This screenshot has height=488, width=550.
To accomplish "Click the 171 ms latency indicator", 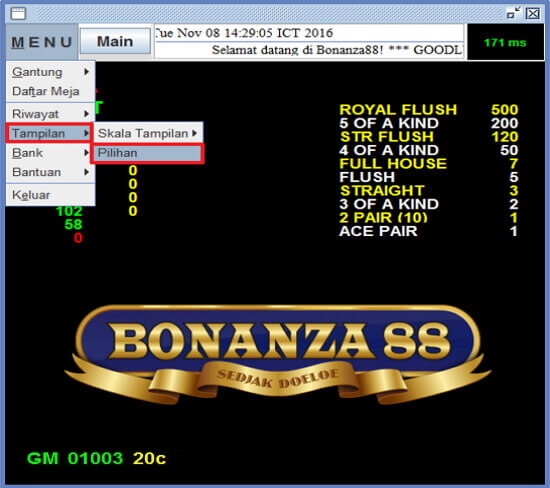I will (505, 42).
